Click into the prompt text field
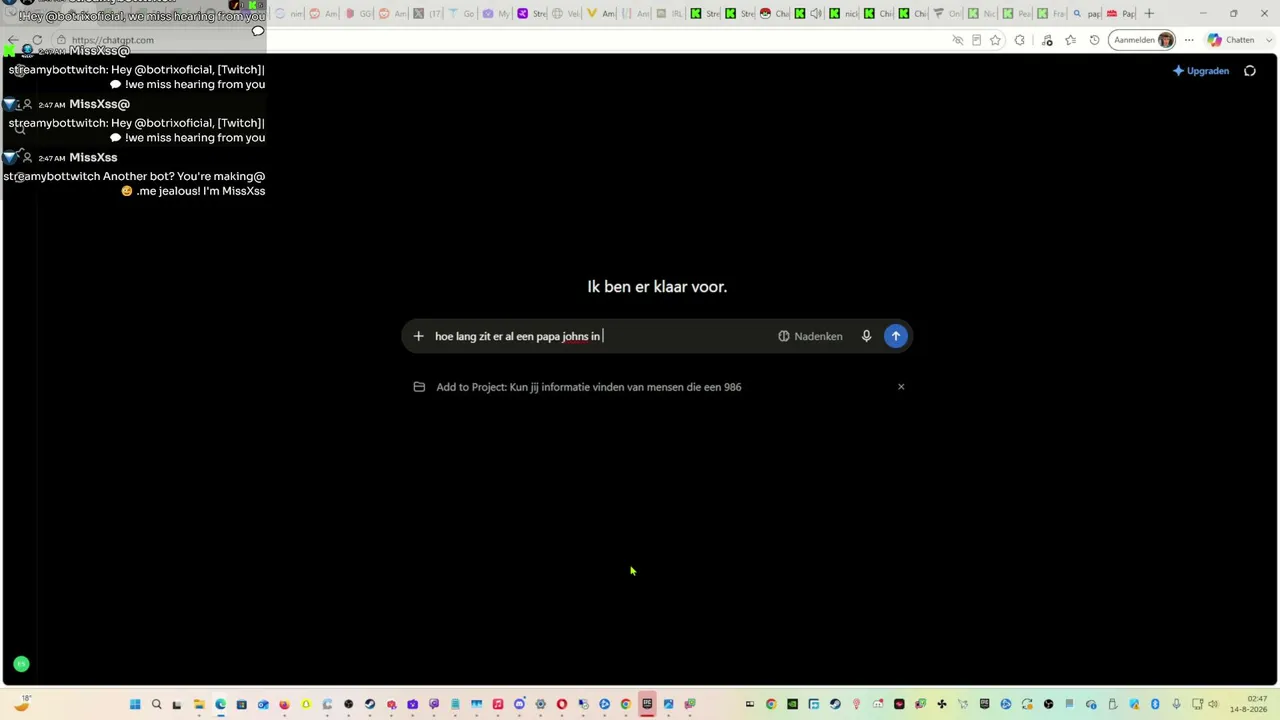The height and width of the screenshot is (720, 1280). coord(600,336)
